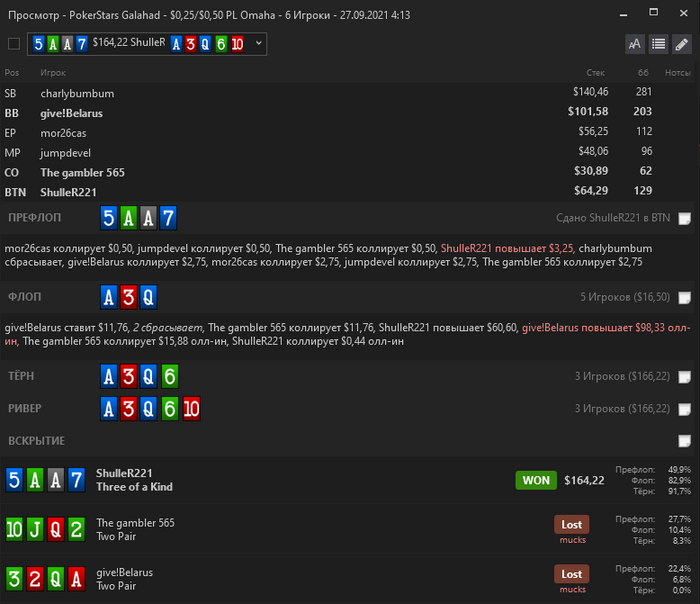Image resolution: width=700 pixels, height=604 pixels.
Task: Select the mor26cas player row
Action: (x=347, y=133)
